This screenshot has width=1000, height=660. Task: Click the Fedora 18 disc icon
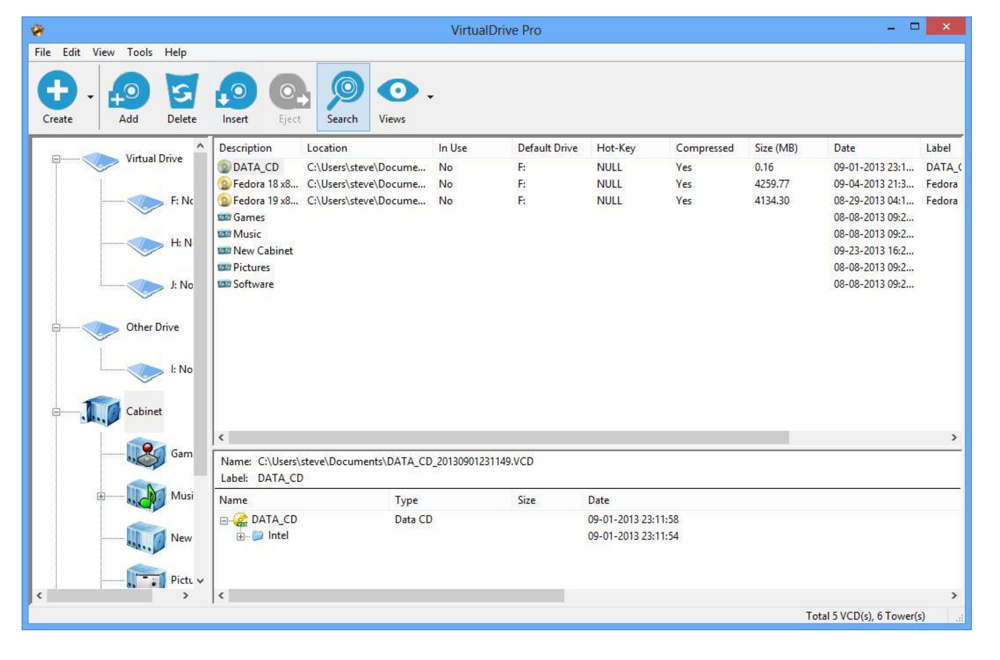[224, 184]
